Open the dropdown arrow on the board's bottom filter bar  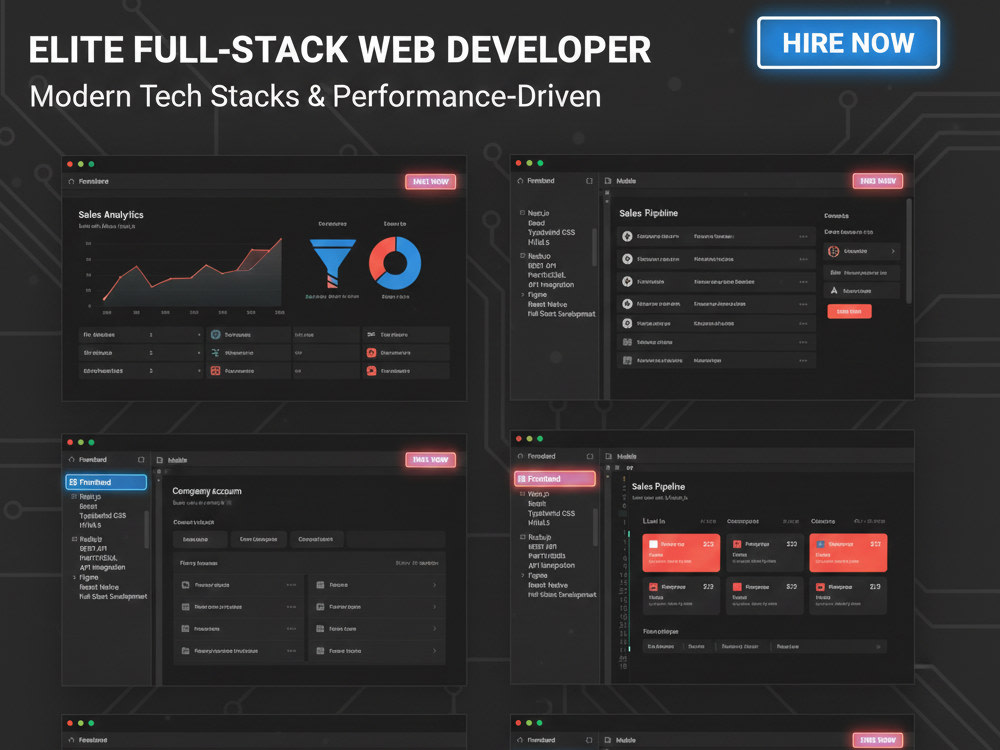[878, 647]
